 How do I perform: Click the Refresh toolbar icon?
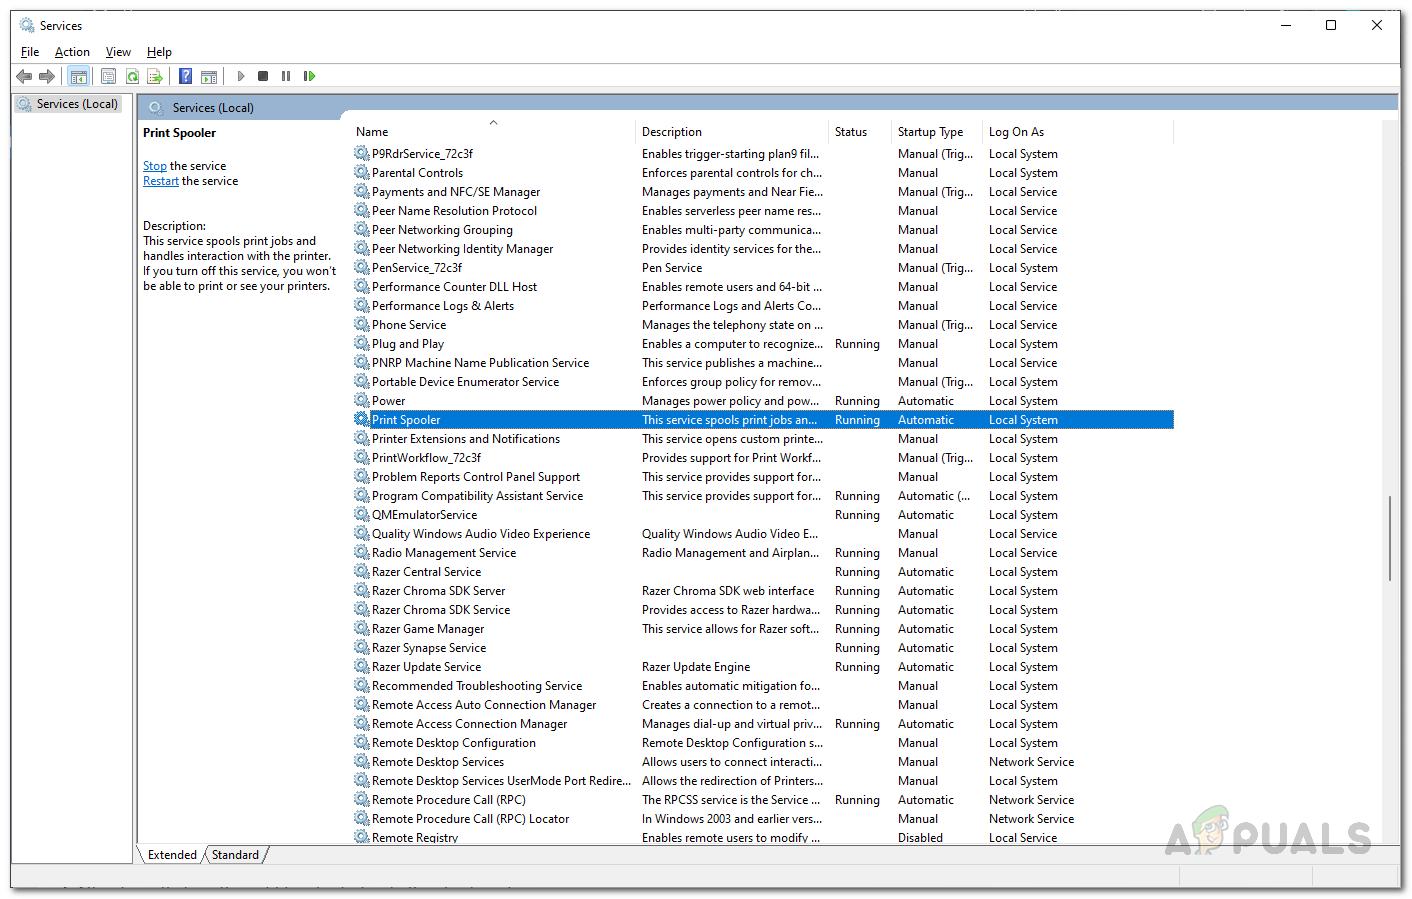tap(132, 76)
